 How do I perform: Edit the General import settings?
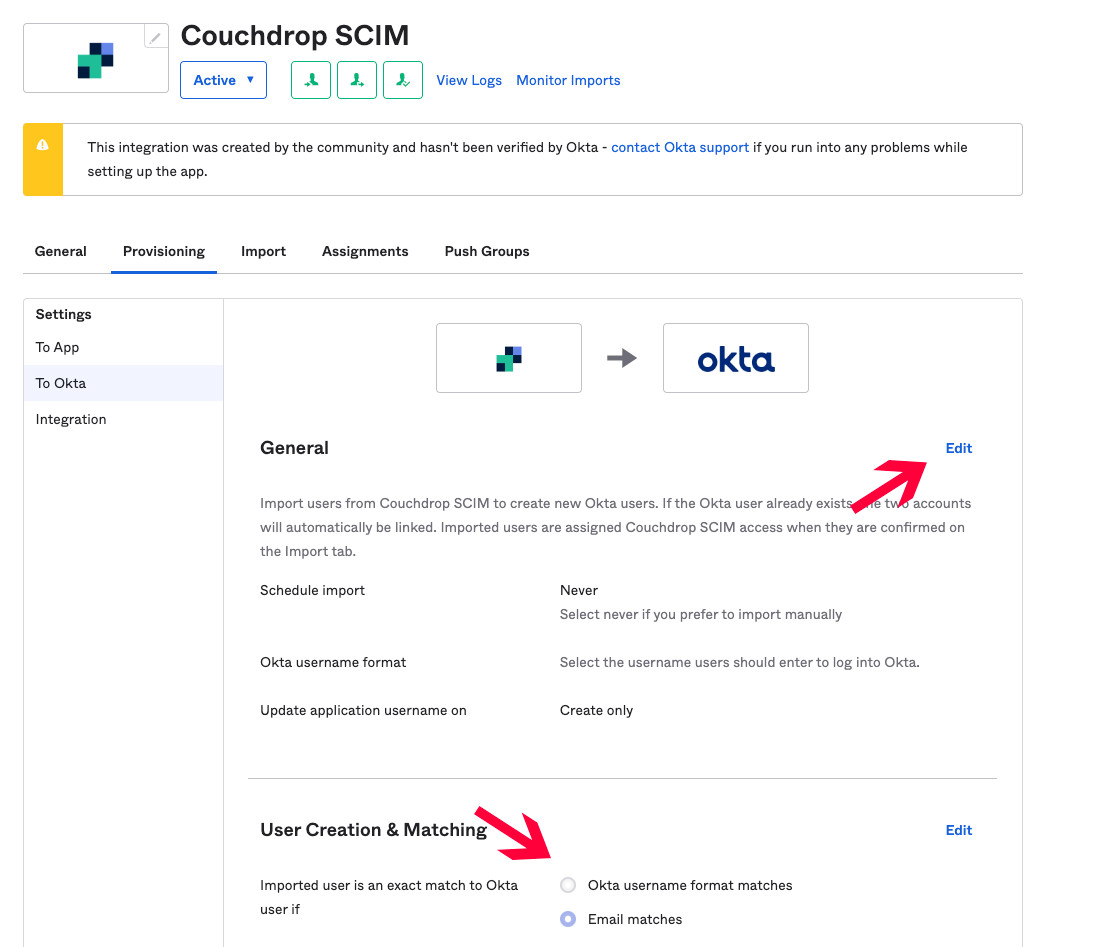958,448
